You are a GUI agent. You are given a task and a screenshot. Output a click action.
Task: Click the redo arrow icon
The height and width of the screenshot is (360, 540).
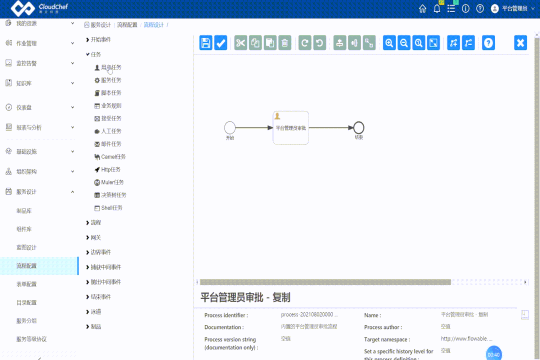305,43
